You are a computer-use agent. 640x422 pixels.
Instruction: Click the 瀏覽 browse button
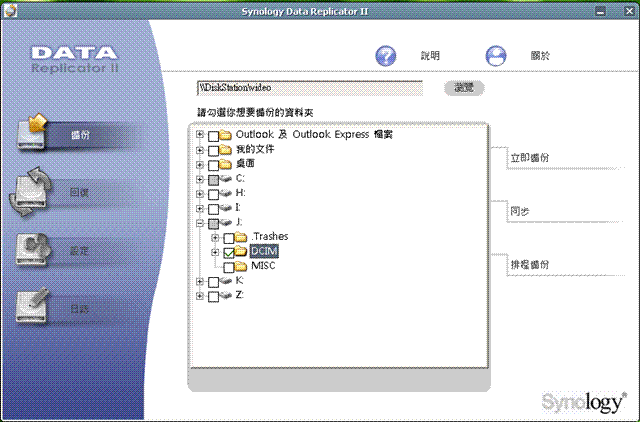(x=464, y=88)
